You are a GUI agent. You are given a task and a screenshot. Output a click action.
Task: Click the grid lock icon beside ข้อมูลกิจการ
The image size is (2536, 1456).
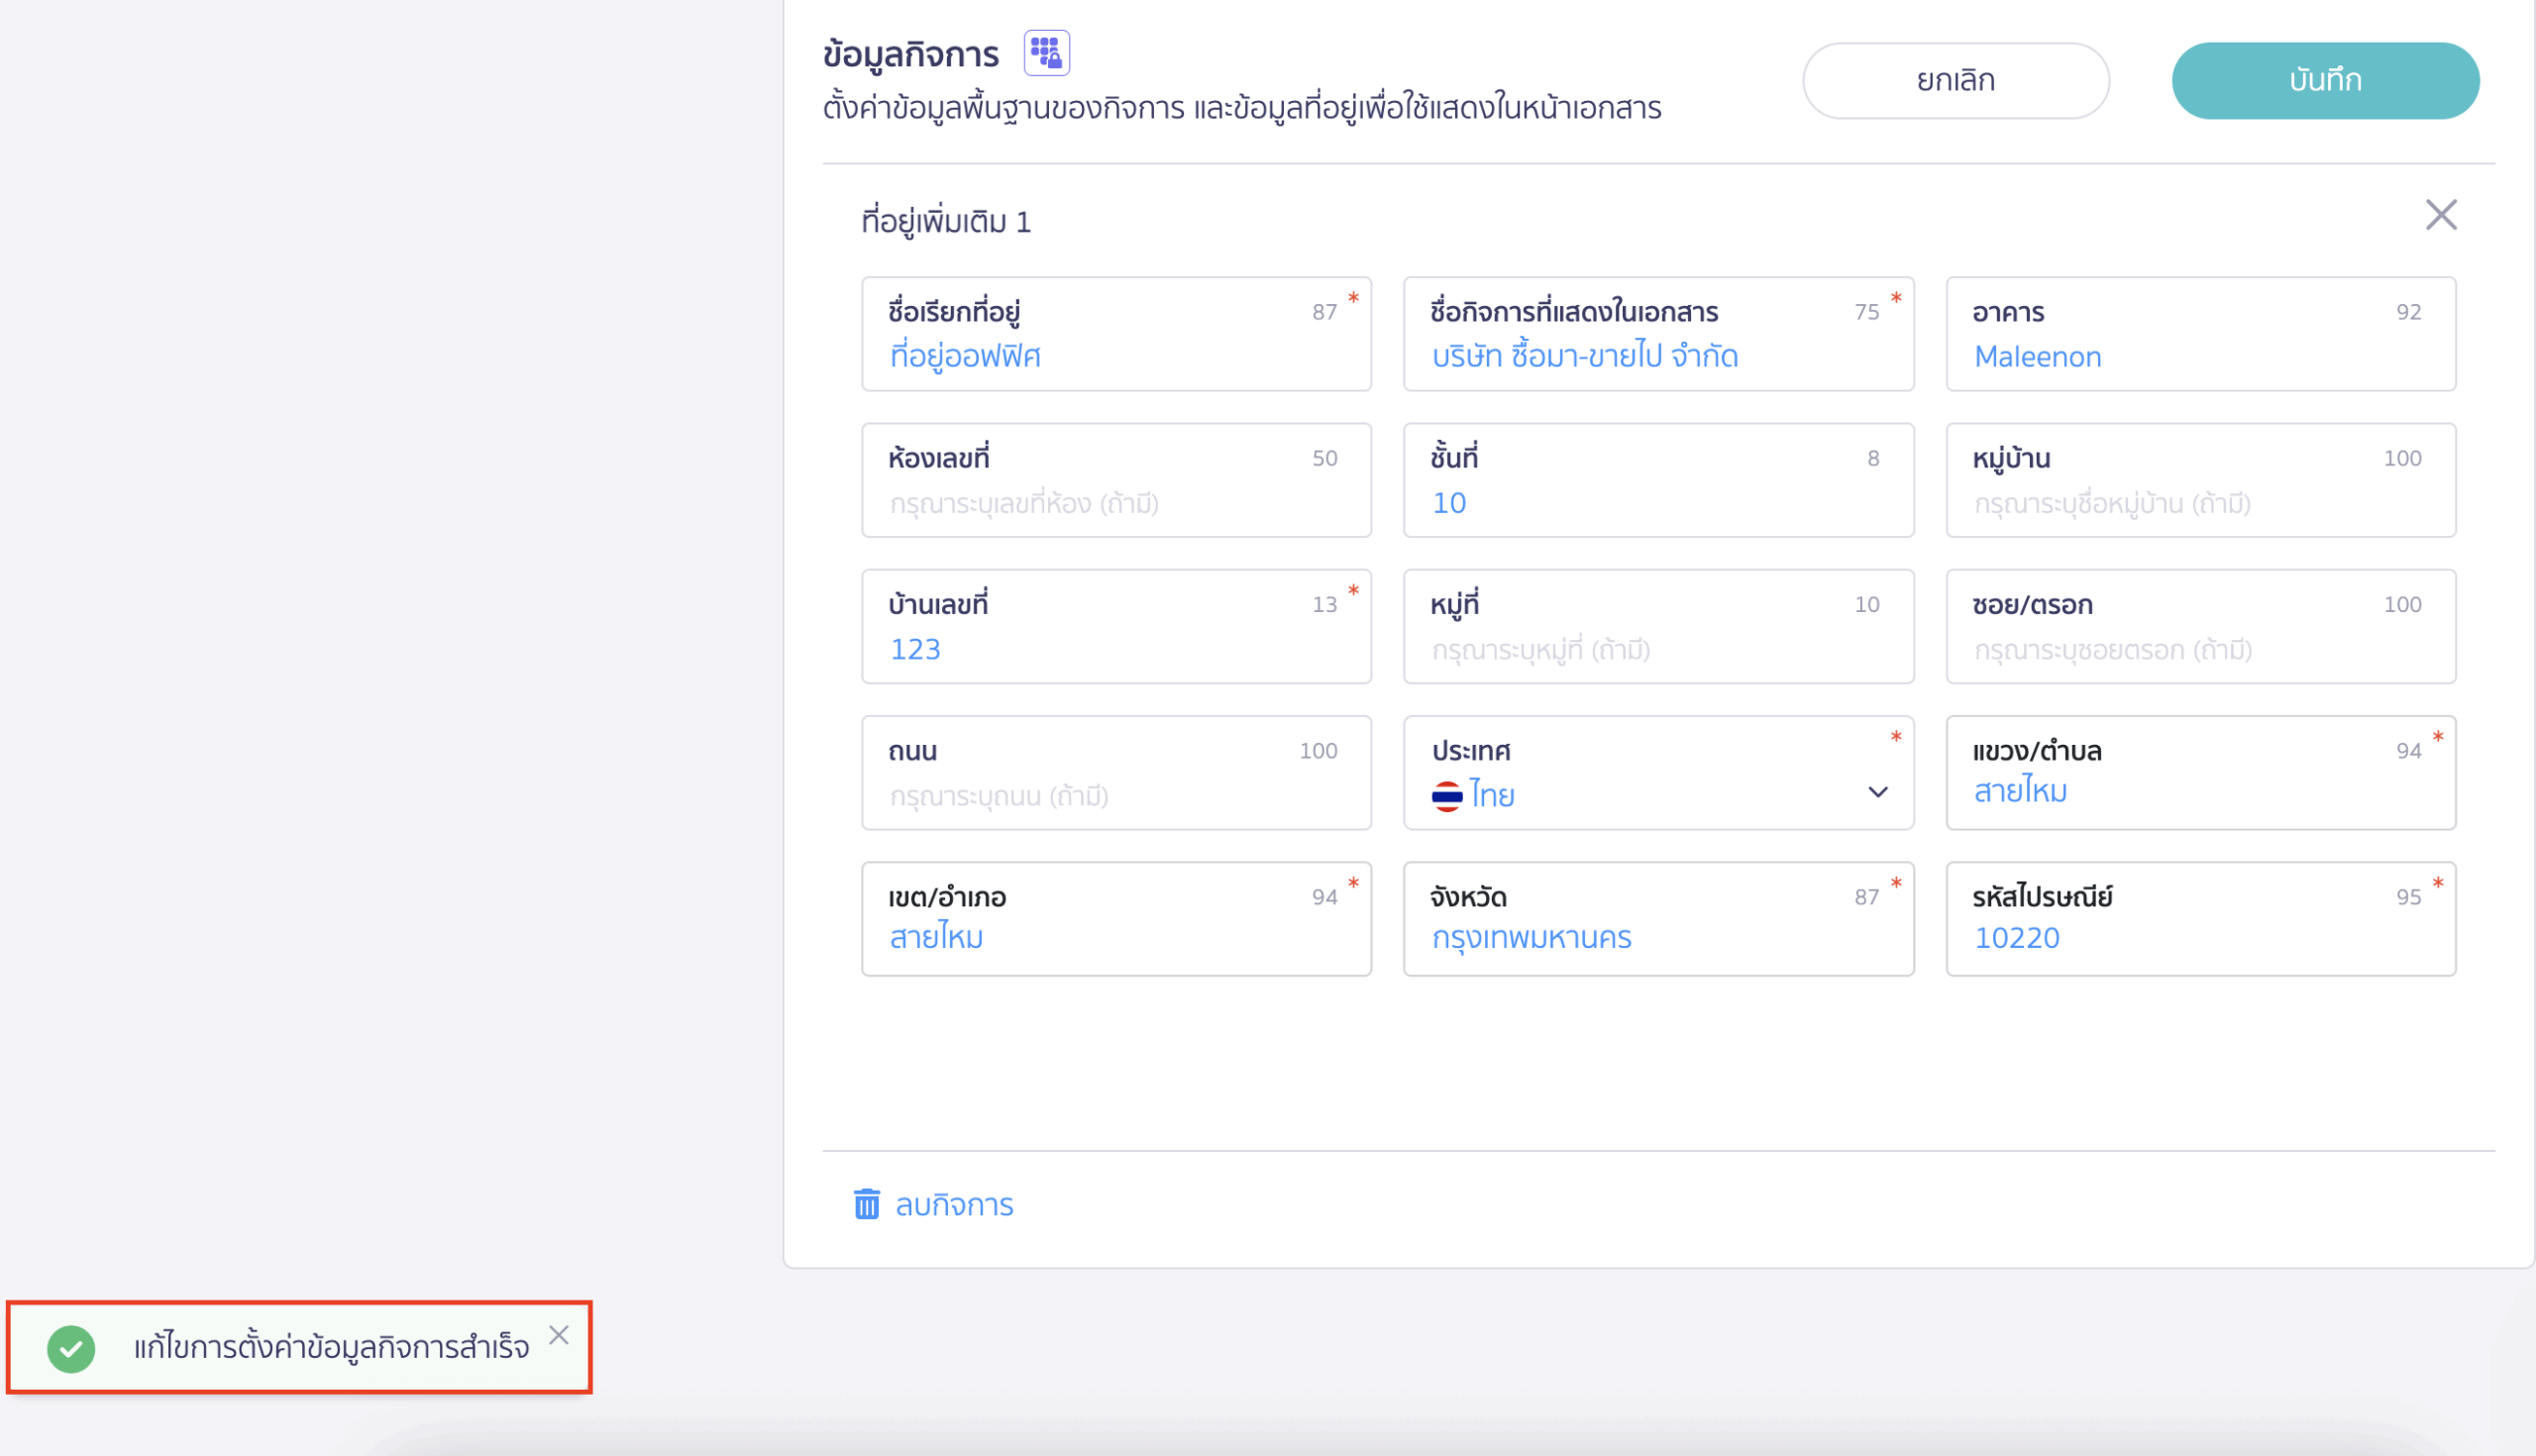click(x=1046, y=53)
